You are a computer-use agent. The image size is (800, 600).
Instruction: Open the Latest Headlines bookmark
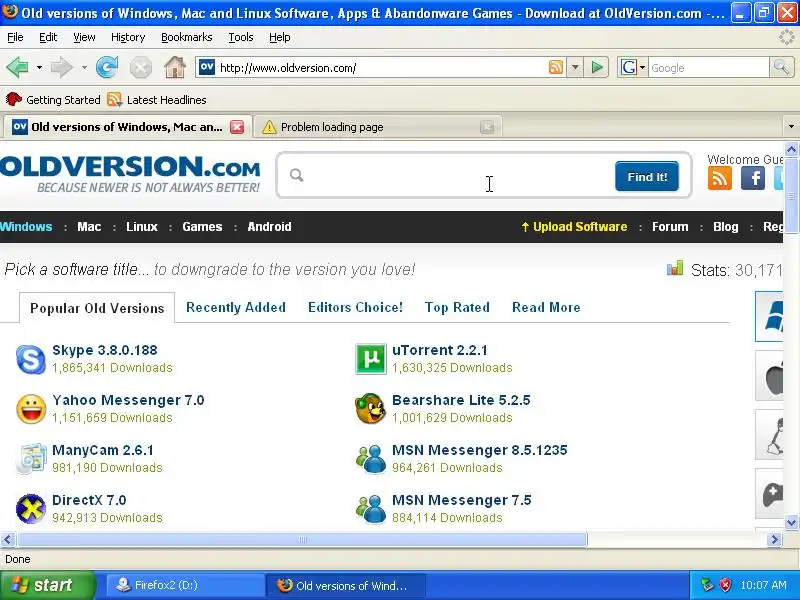(x=157, y=99)
